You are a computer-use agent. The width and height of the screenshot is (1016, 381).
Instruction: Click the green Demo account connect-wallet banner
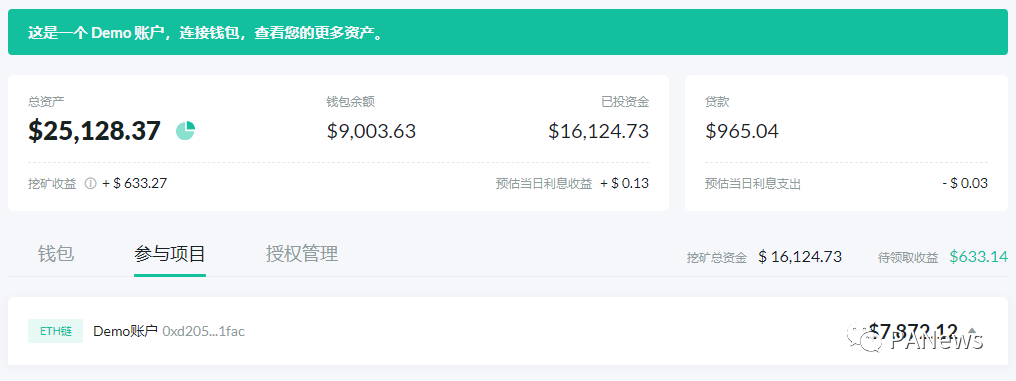point(508,32)
